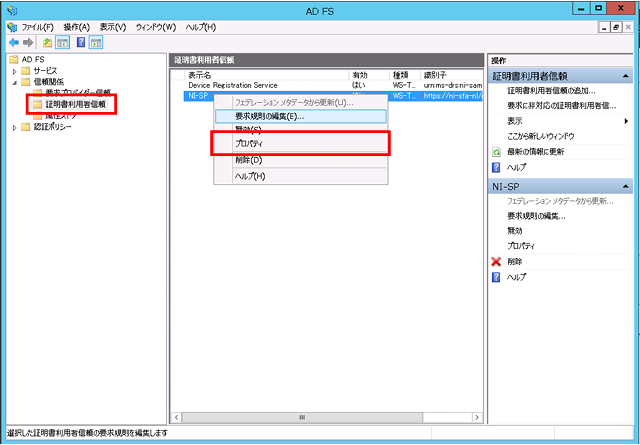The height and width of the screenshot is (445, 640).
Task: Choose プロパティ in the context menu
Action: (301, 144)
